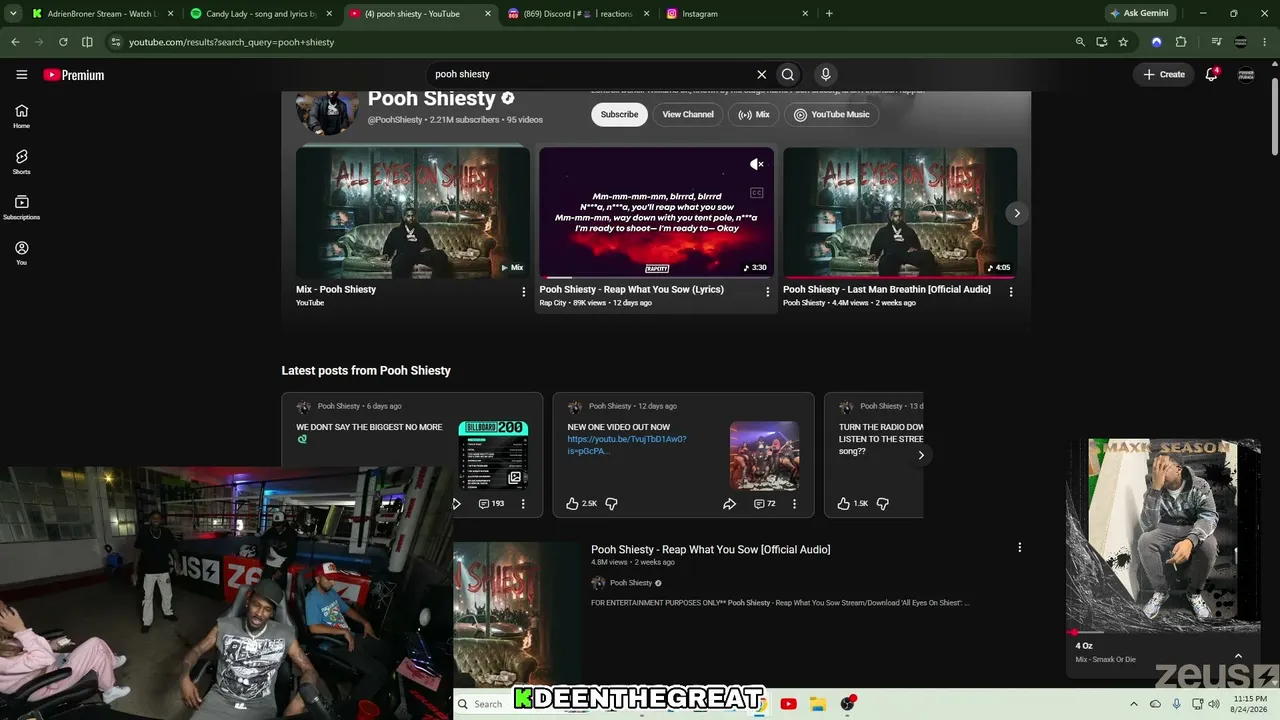
Task: Open more options for Mix - Pooh Shiesty
Action: [x=523, y=292]
